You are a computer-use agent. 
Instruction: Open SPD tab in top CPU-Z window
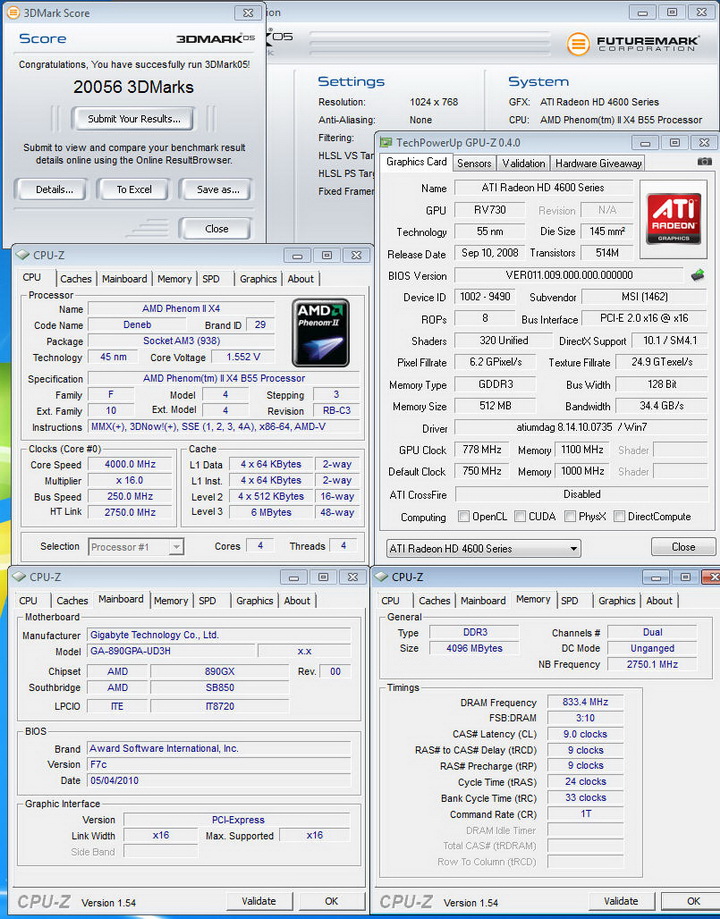coord(211,279)
